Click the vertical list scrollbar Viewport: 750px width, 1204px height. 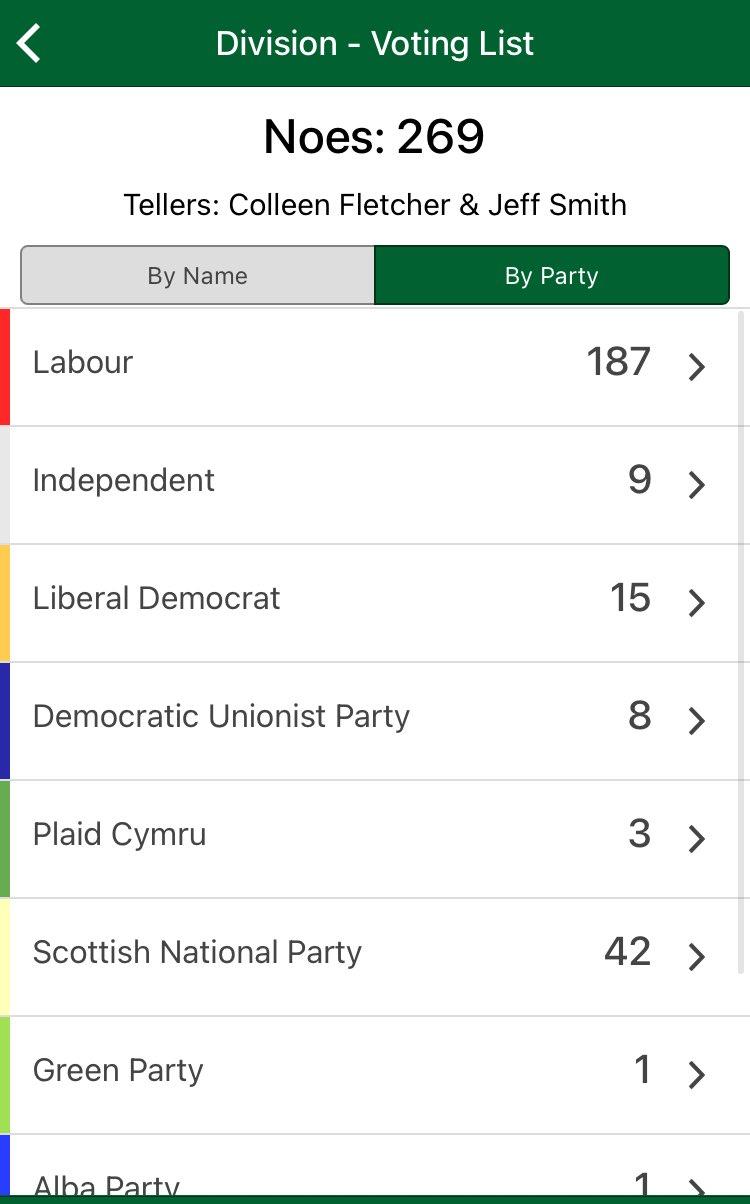coord(741,641)
